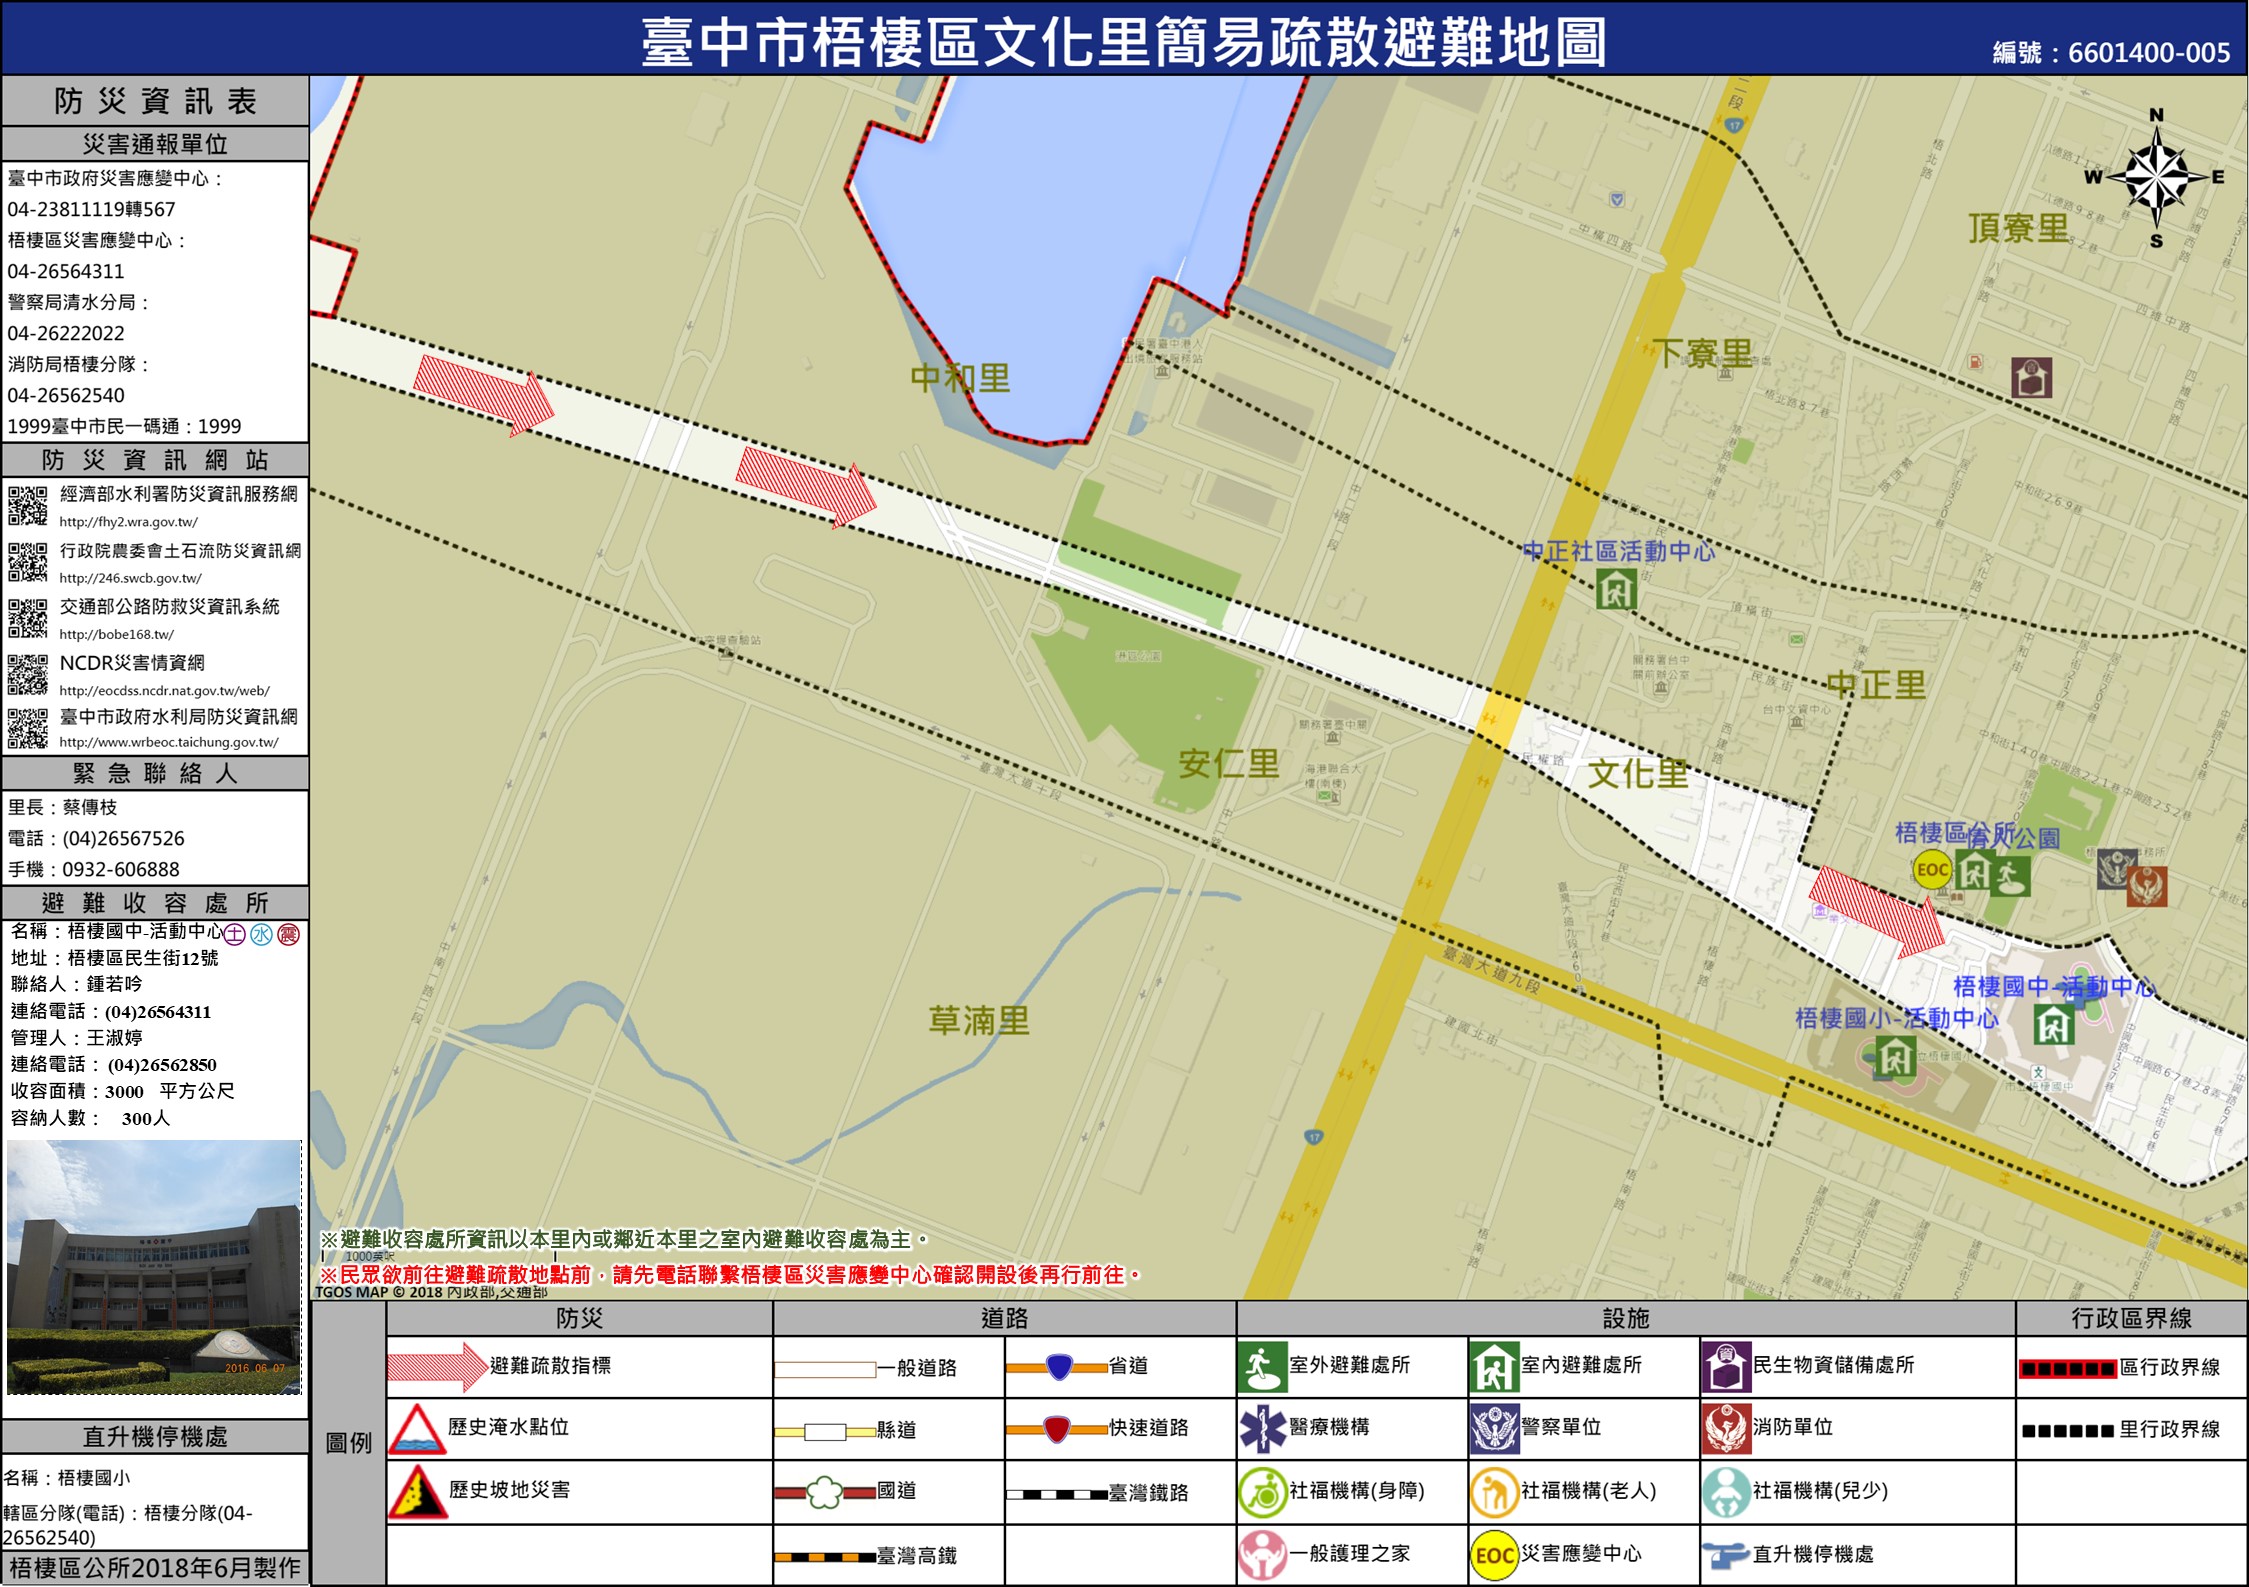Click the medical institution star legend icon
The height and width of the screenshot is (1587, 2249).
(1262, 1428)
